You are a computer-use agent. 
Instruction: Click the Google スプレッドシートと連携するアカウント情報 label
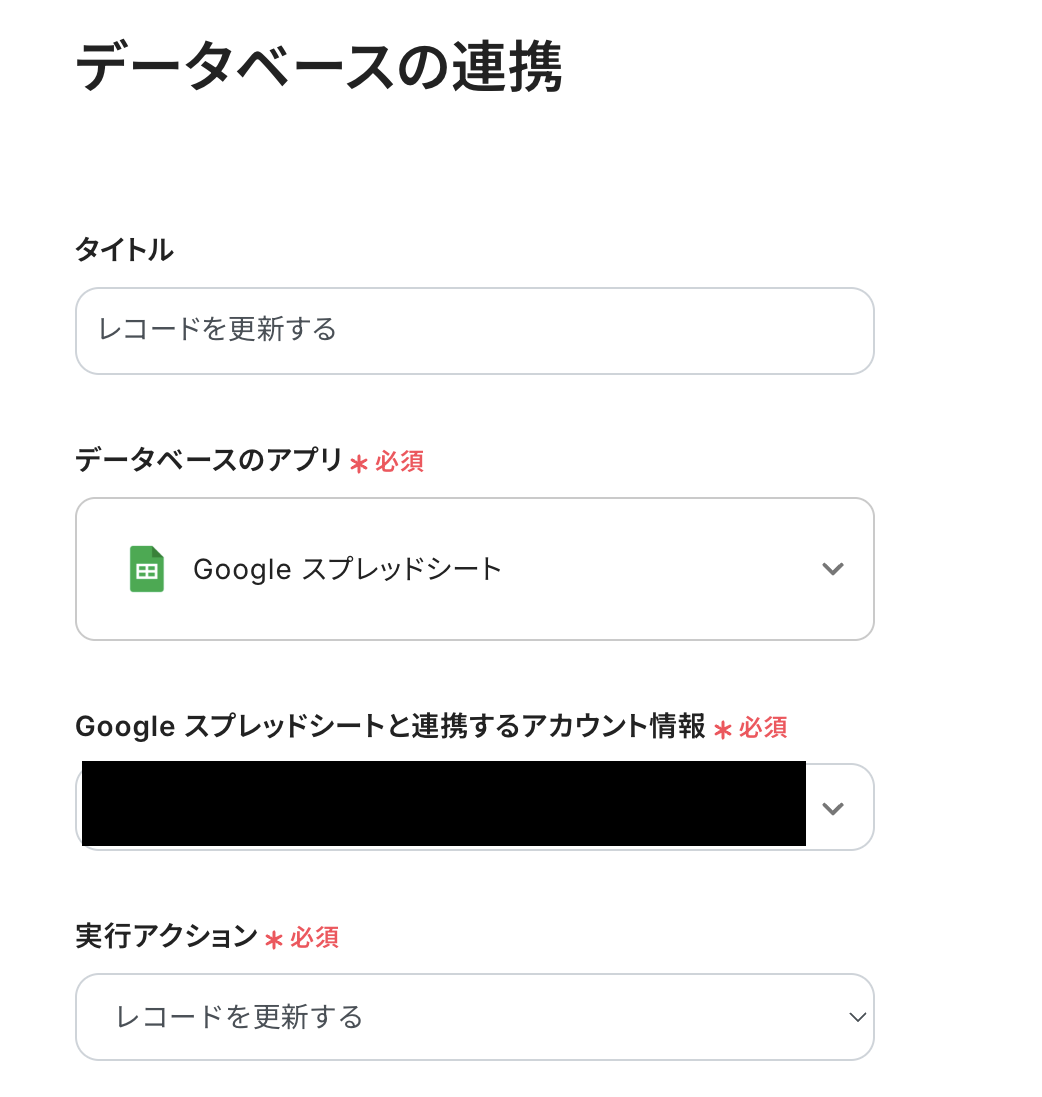pyautogui.click(x=390, y=726)
